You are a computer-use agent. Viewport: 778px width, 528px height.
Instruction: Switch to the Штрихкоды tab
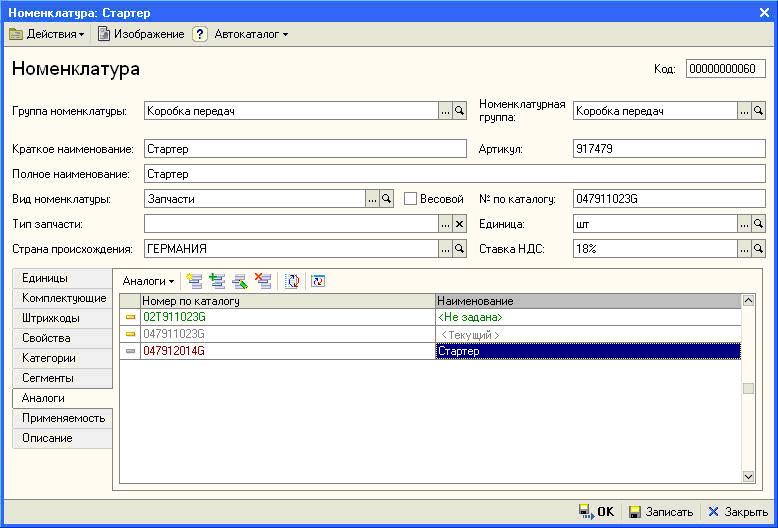(x=51, y=318)
